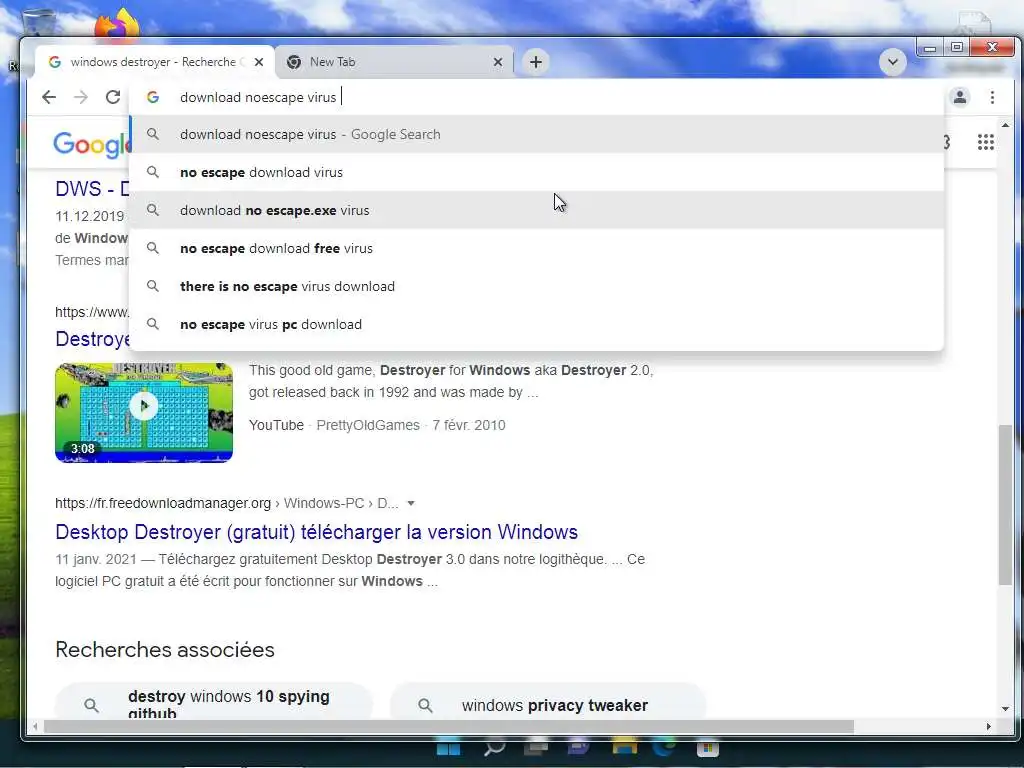Choose suggestion no escape download free virus
1024x768 pixels.
coord(536,248)
